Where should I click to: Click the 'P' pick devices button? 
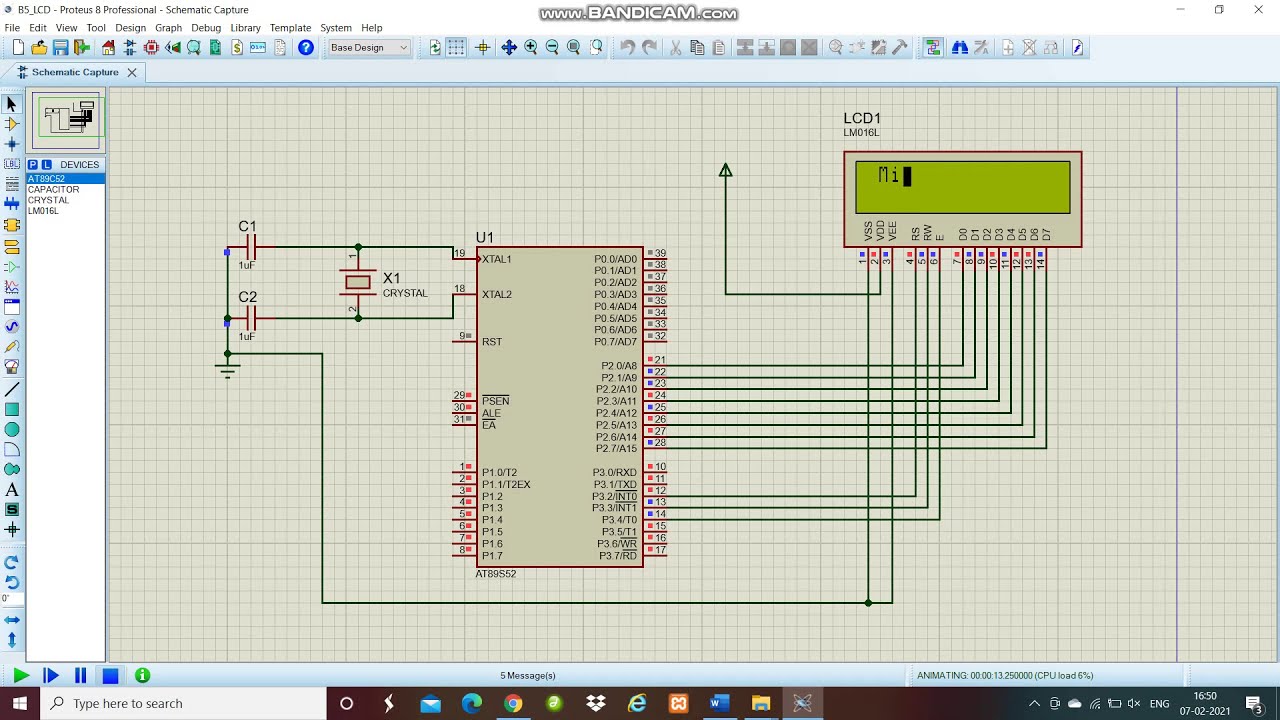(x=33, y=165)
